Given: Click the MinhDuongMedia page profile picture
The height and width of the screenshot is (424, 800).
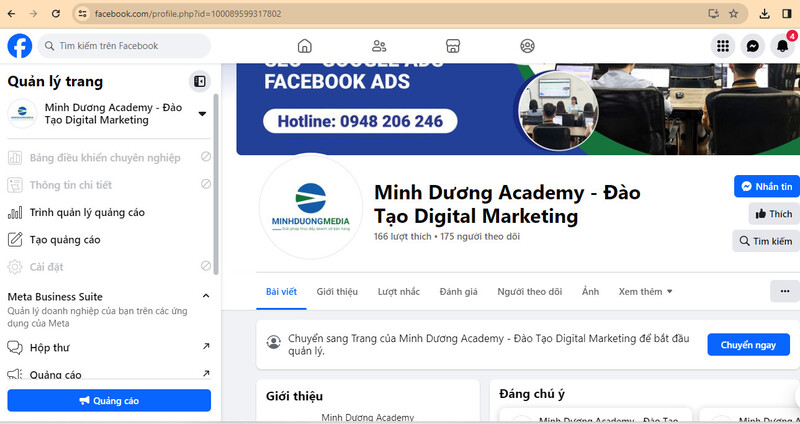Looking at the screenshot, I should 311,207.
